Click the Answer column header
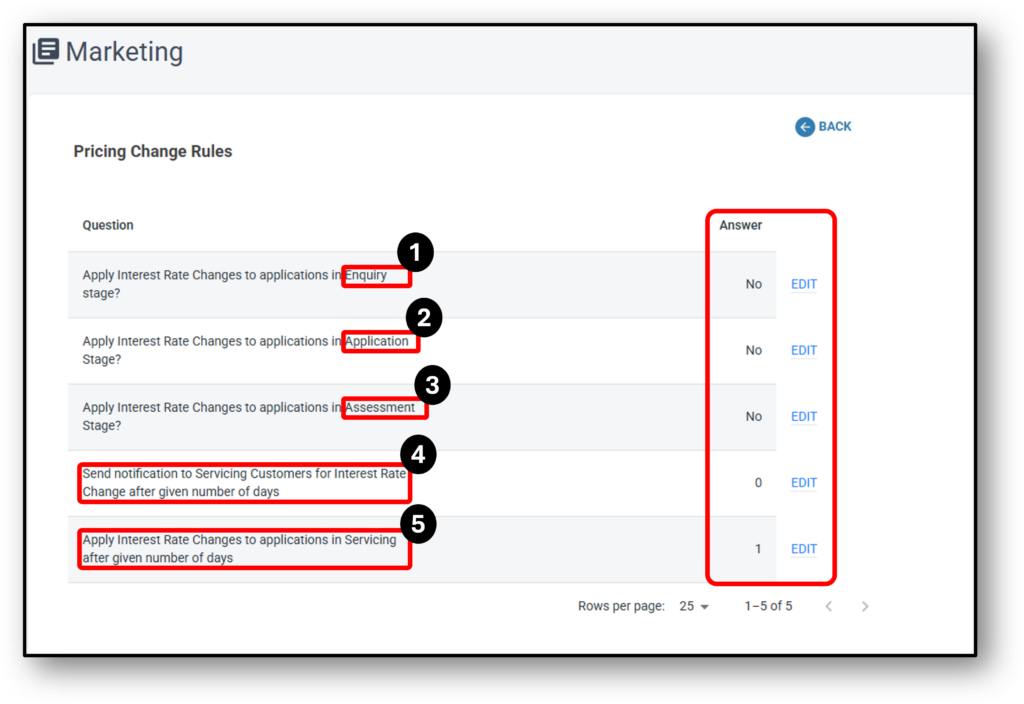This screenshot has width=1024, height=704. pyautogui.click(x=741, y=225)
